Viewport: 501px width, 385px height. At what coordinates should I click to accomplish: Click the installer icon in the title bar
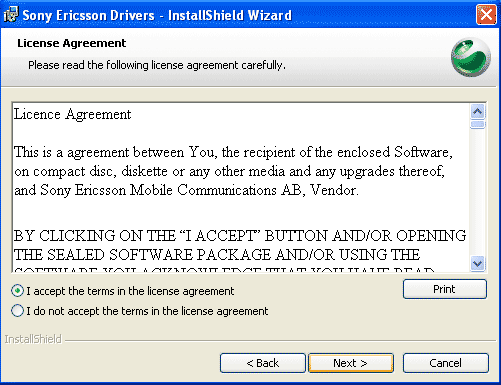point(10,15)
